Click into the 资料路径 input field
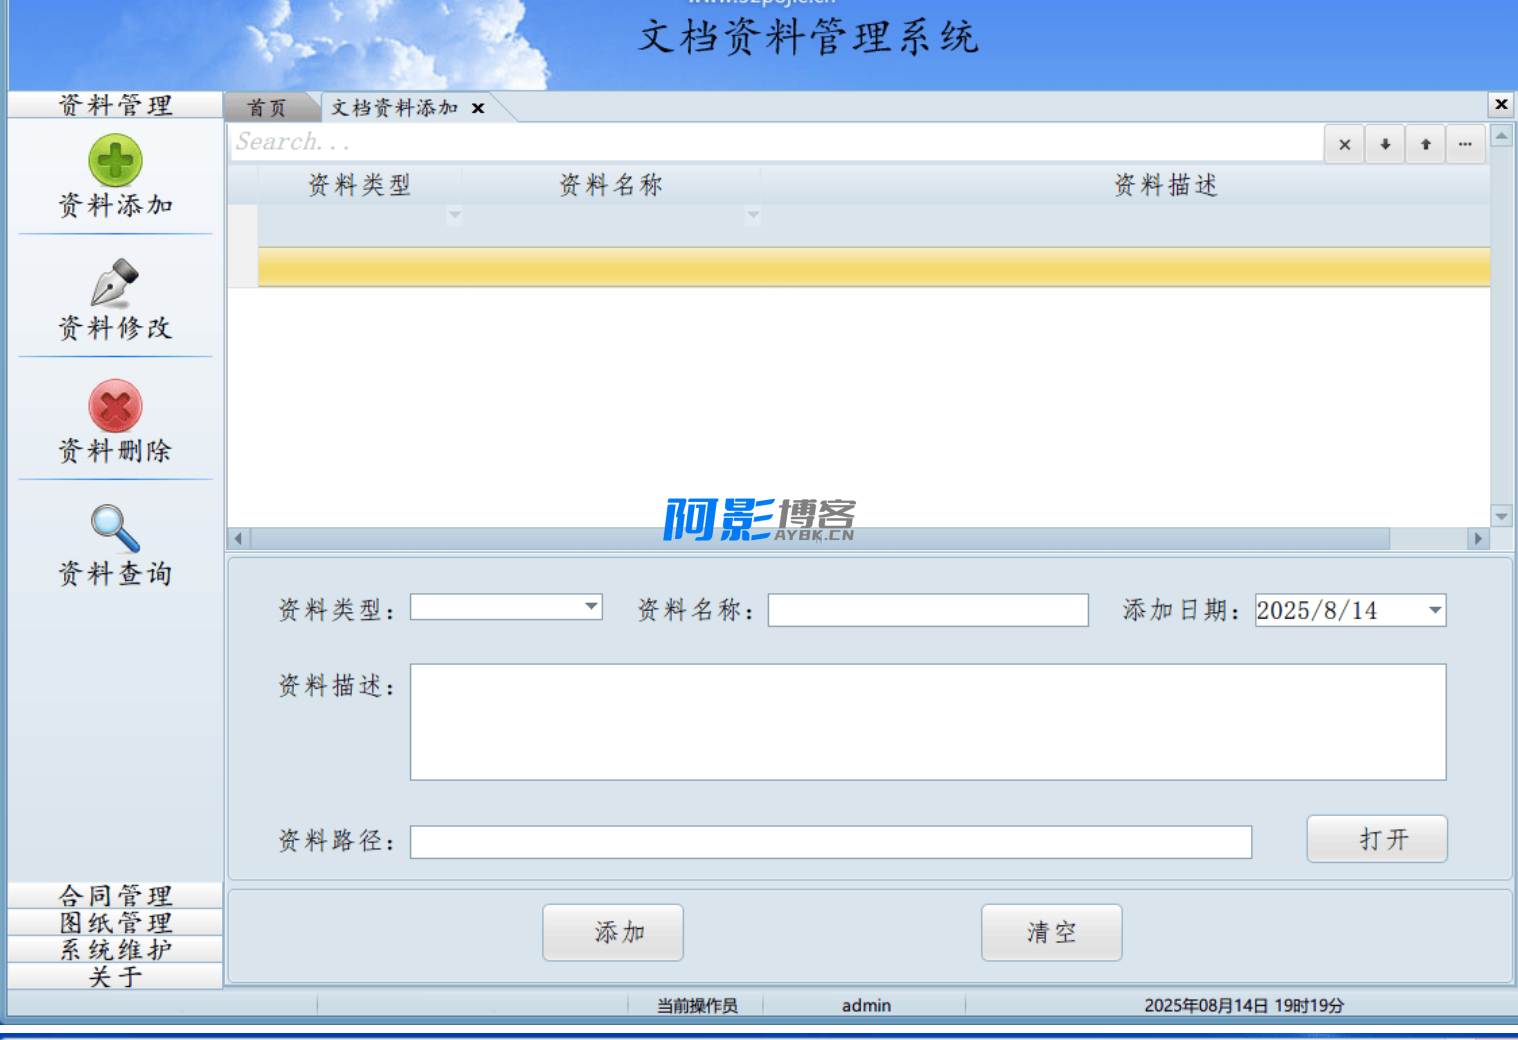The image size is (1518, 1040). [x=830, y=842]
